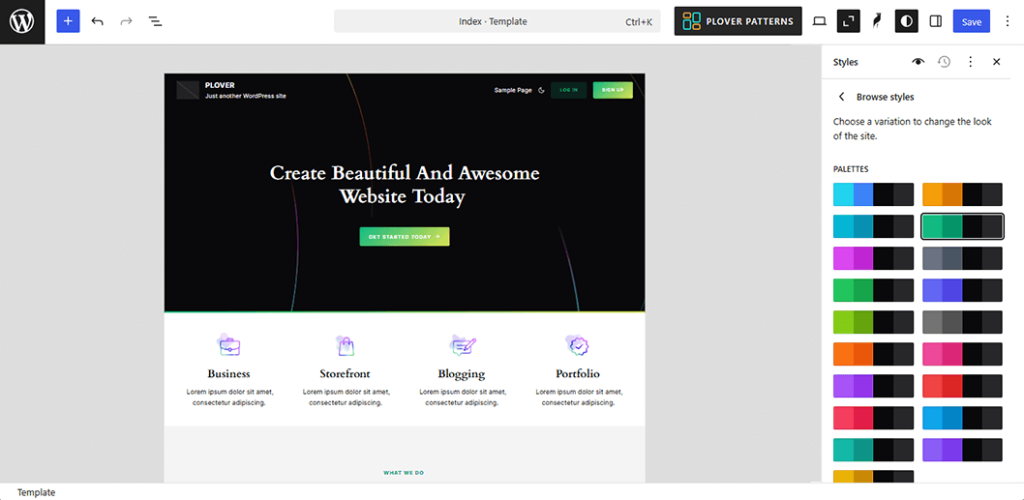Open the document List View
Screen dimensions: 1024x500
[155, 21]
